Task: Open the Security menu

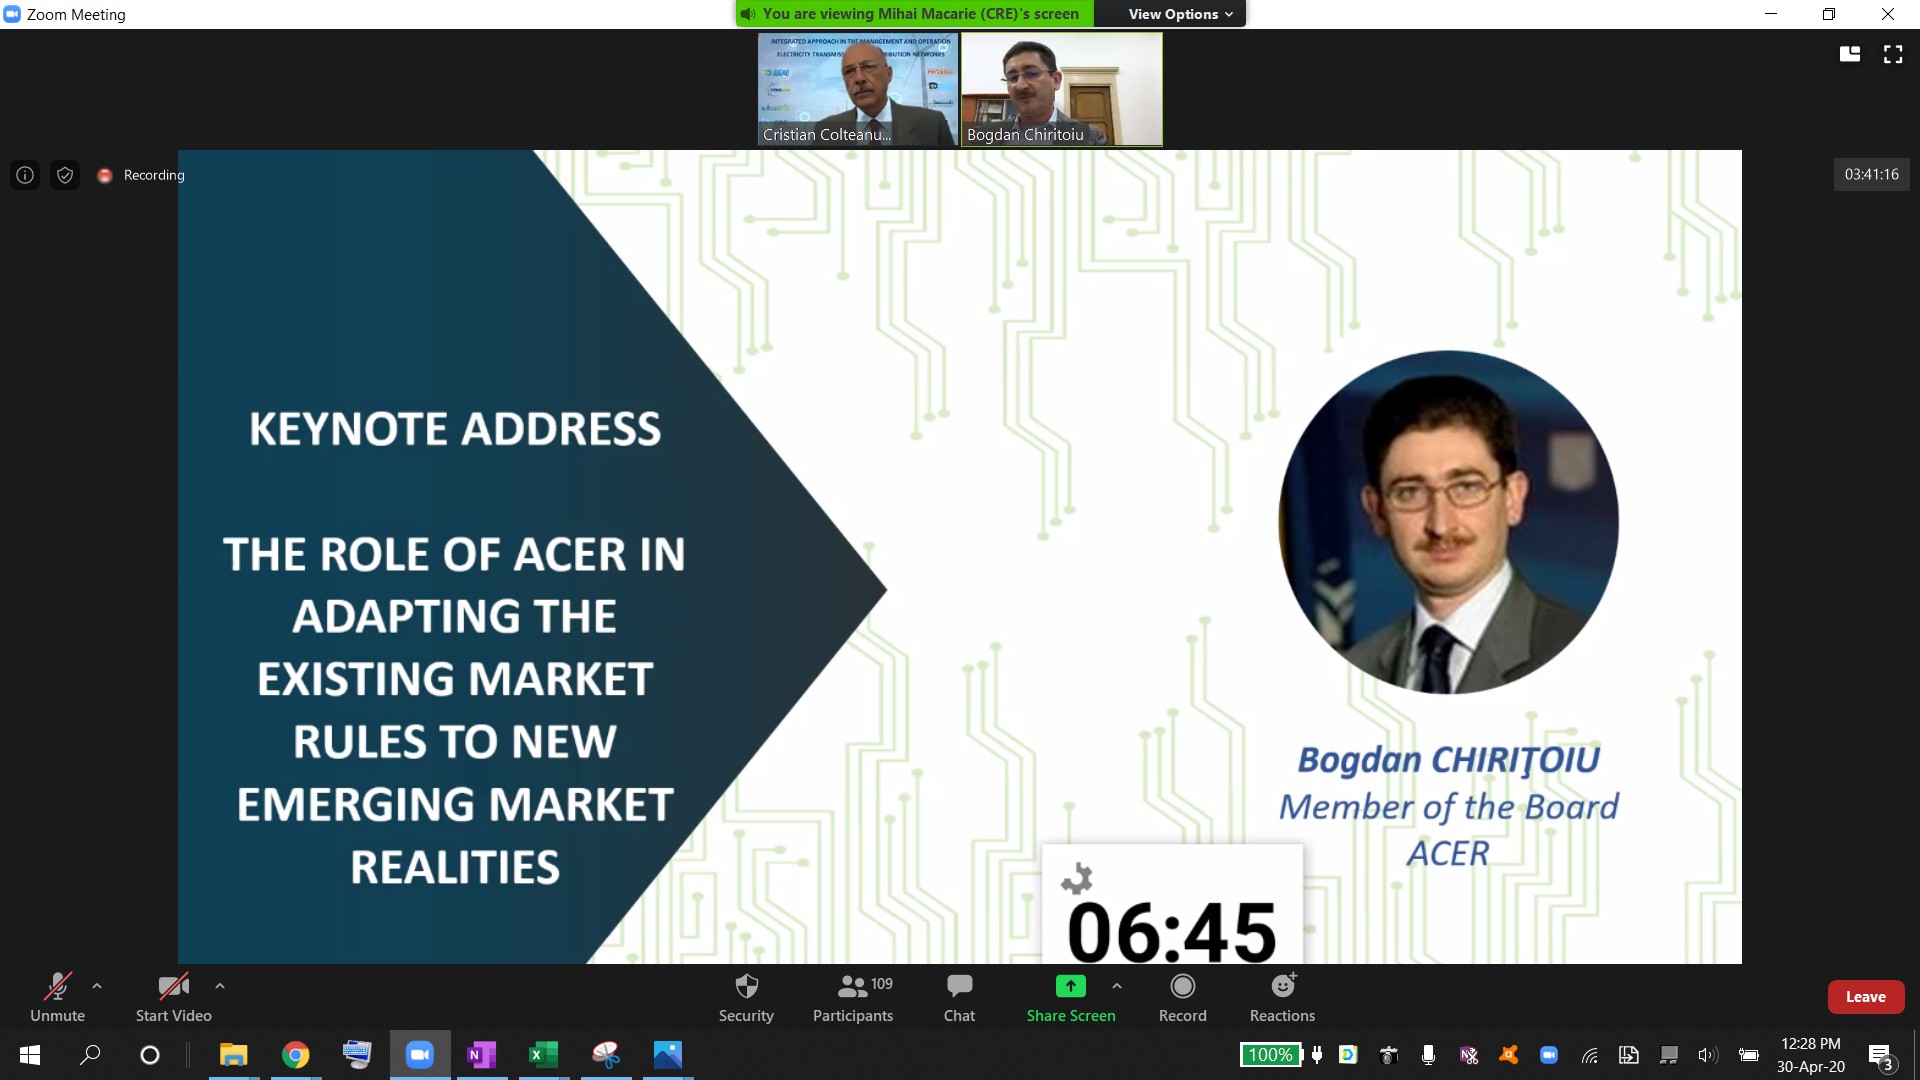Action: coord(746,997)
